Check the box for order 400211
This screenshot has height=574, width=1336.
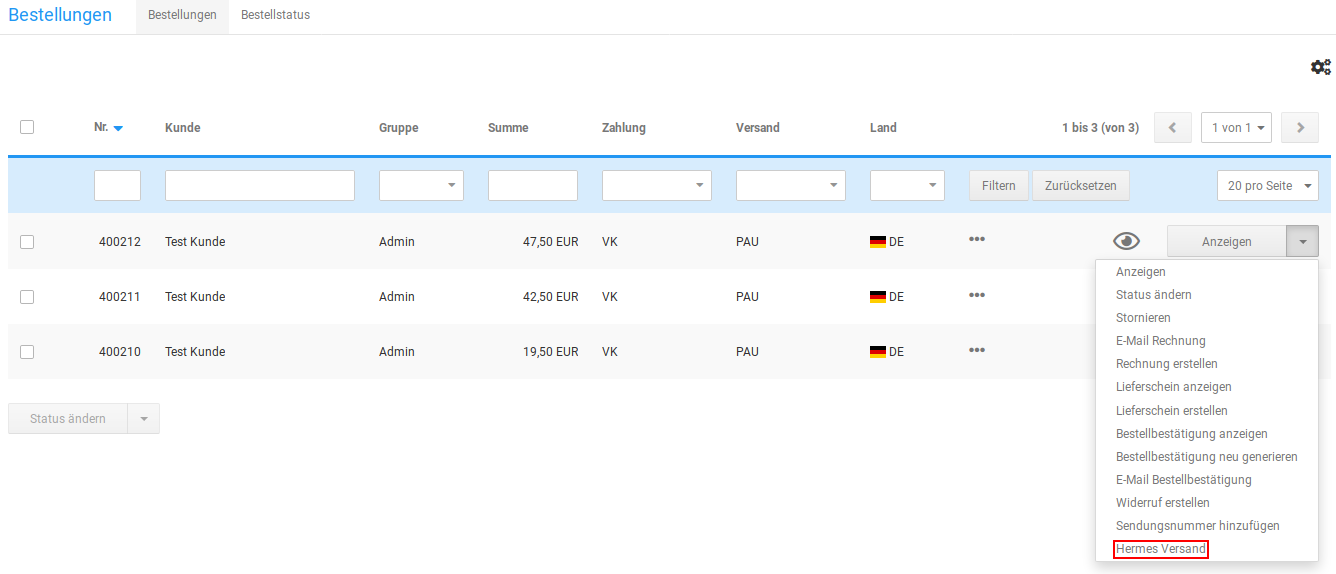27,297
